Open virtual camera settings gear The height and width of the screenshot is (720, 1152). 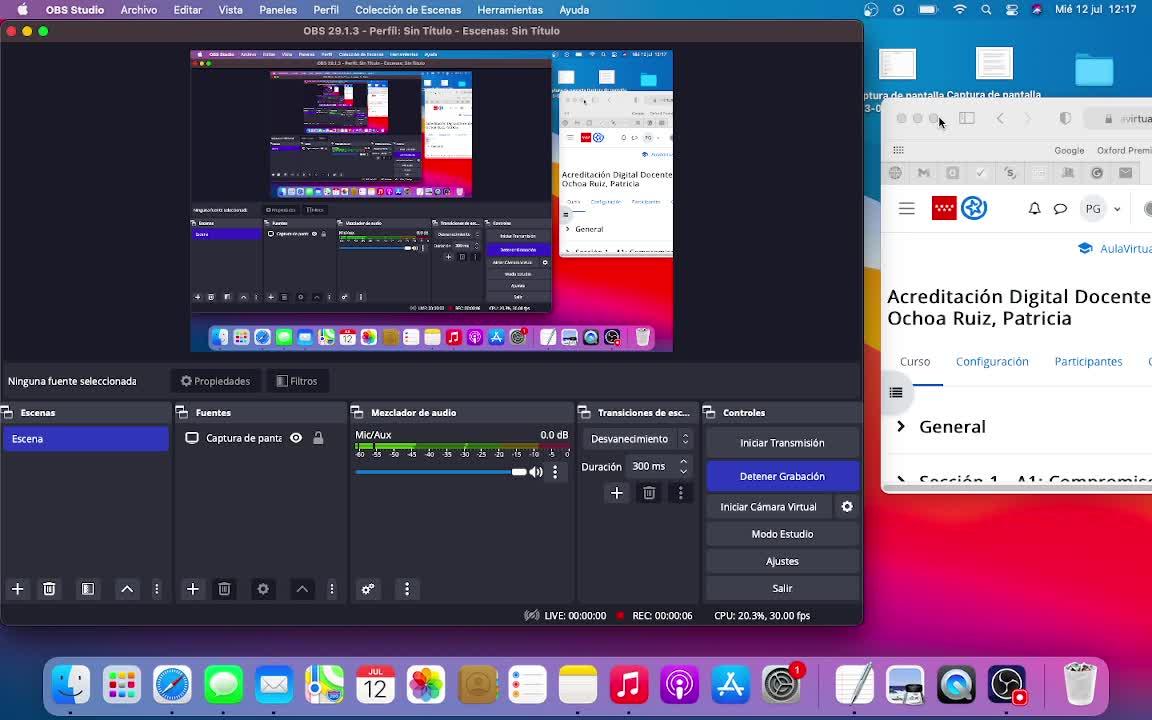tap(847, 507)
